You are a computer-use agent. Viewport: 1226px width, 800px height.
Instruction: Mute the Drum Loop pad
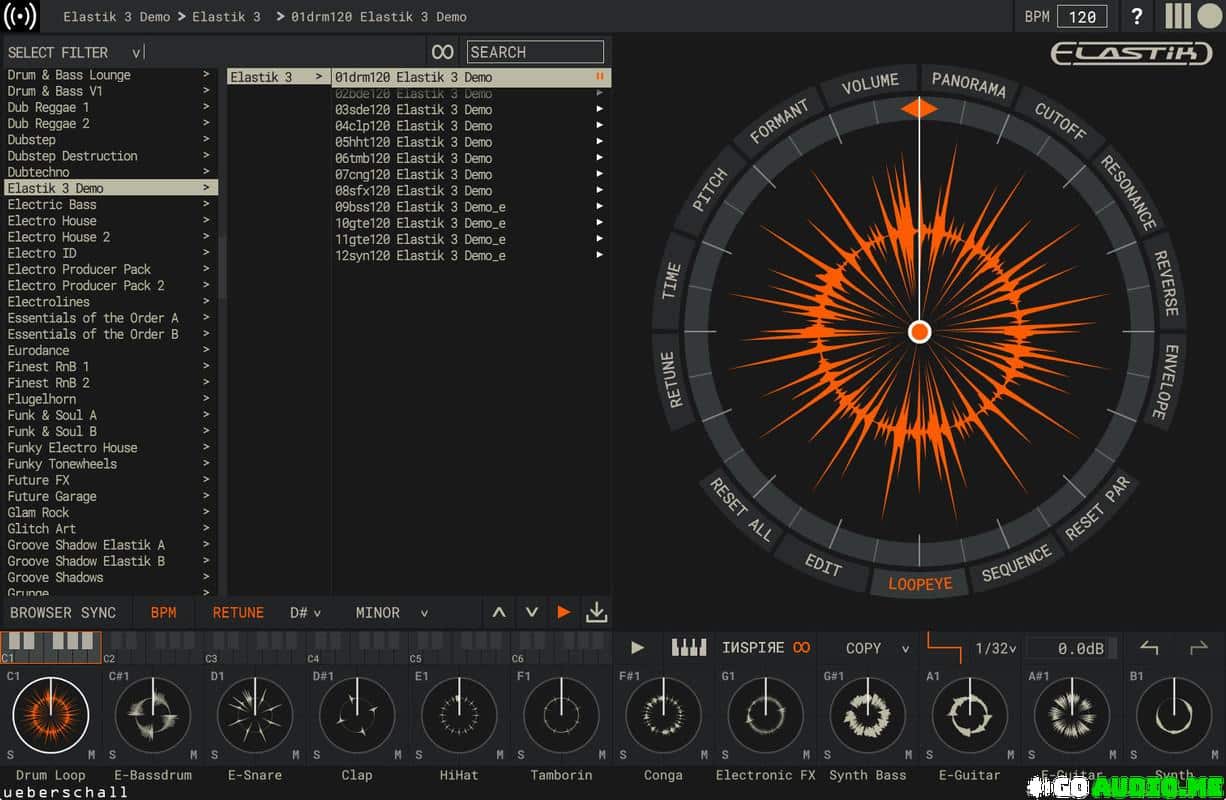pyautogui.click(x=91, y=755)
